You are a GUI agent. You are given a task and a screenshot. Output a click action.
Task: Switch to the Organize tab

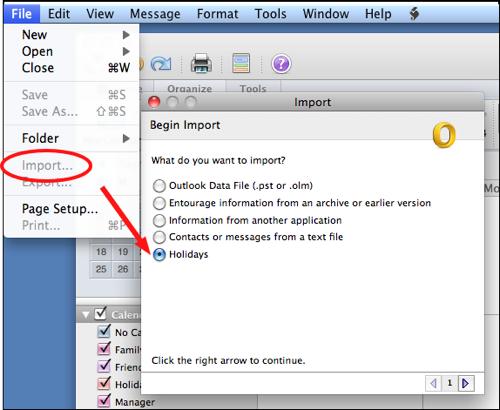click(189, 89)
